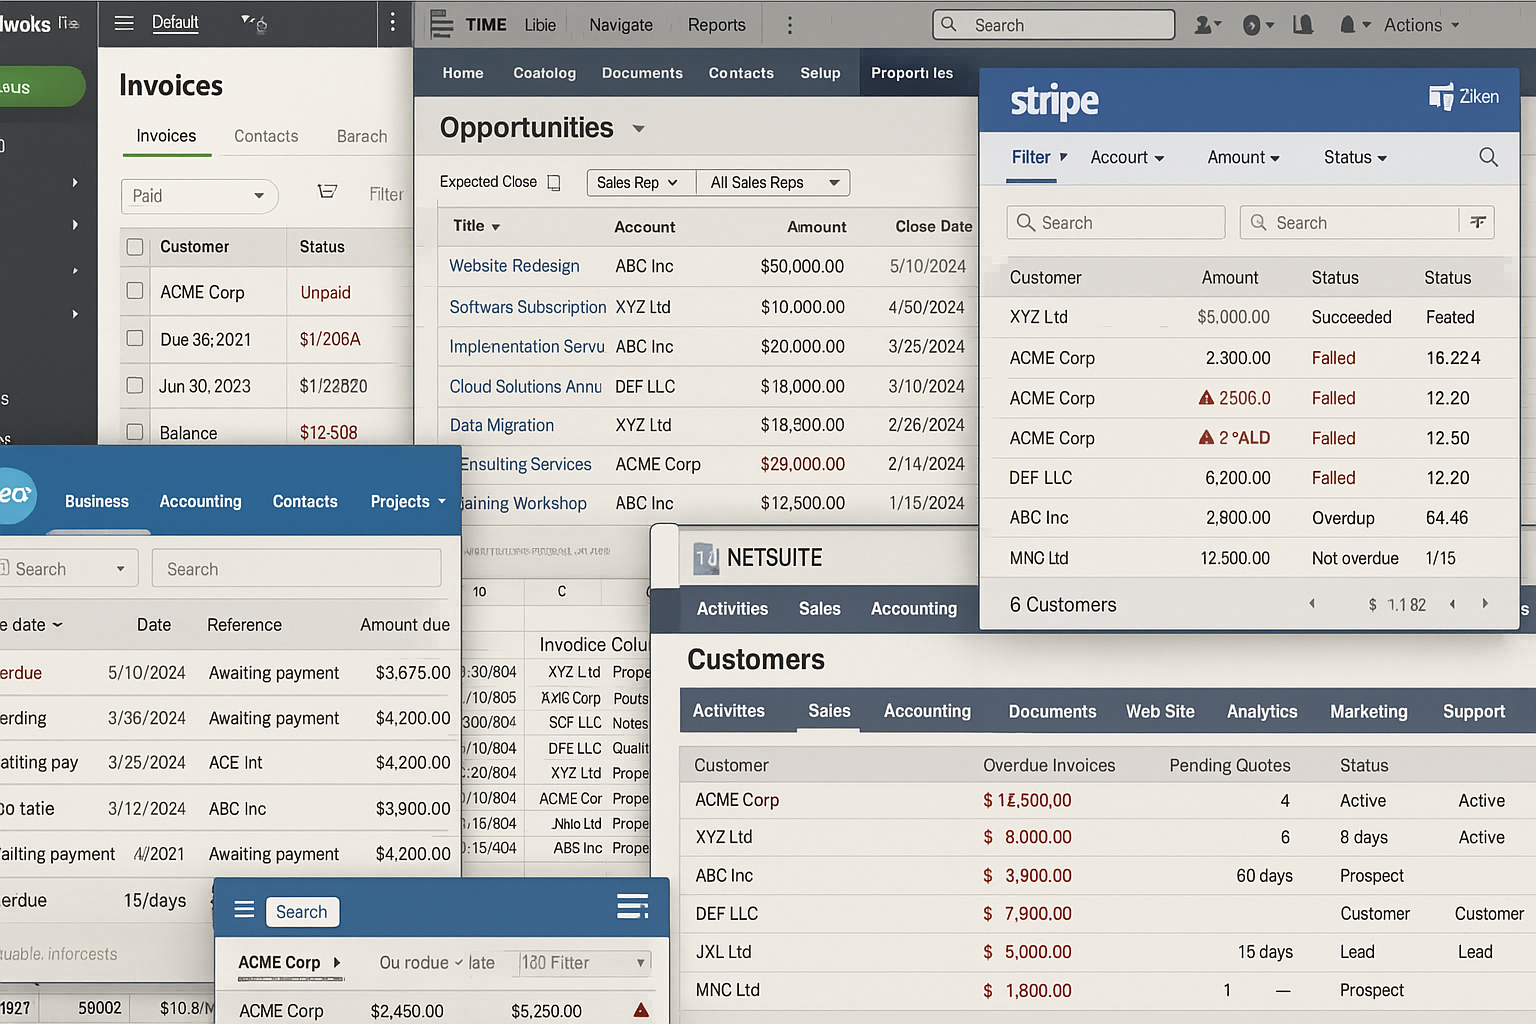Check the Balance row checkbox
The width and height of the screenshot is (1536, 1024).
point(135,432)
